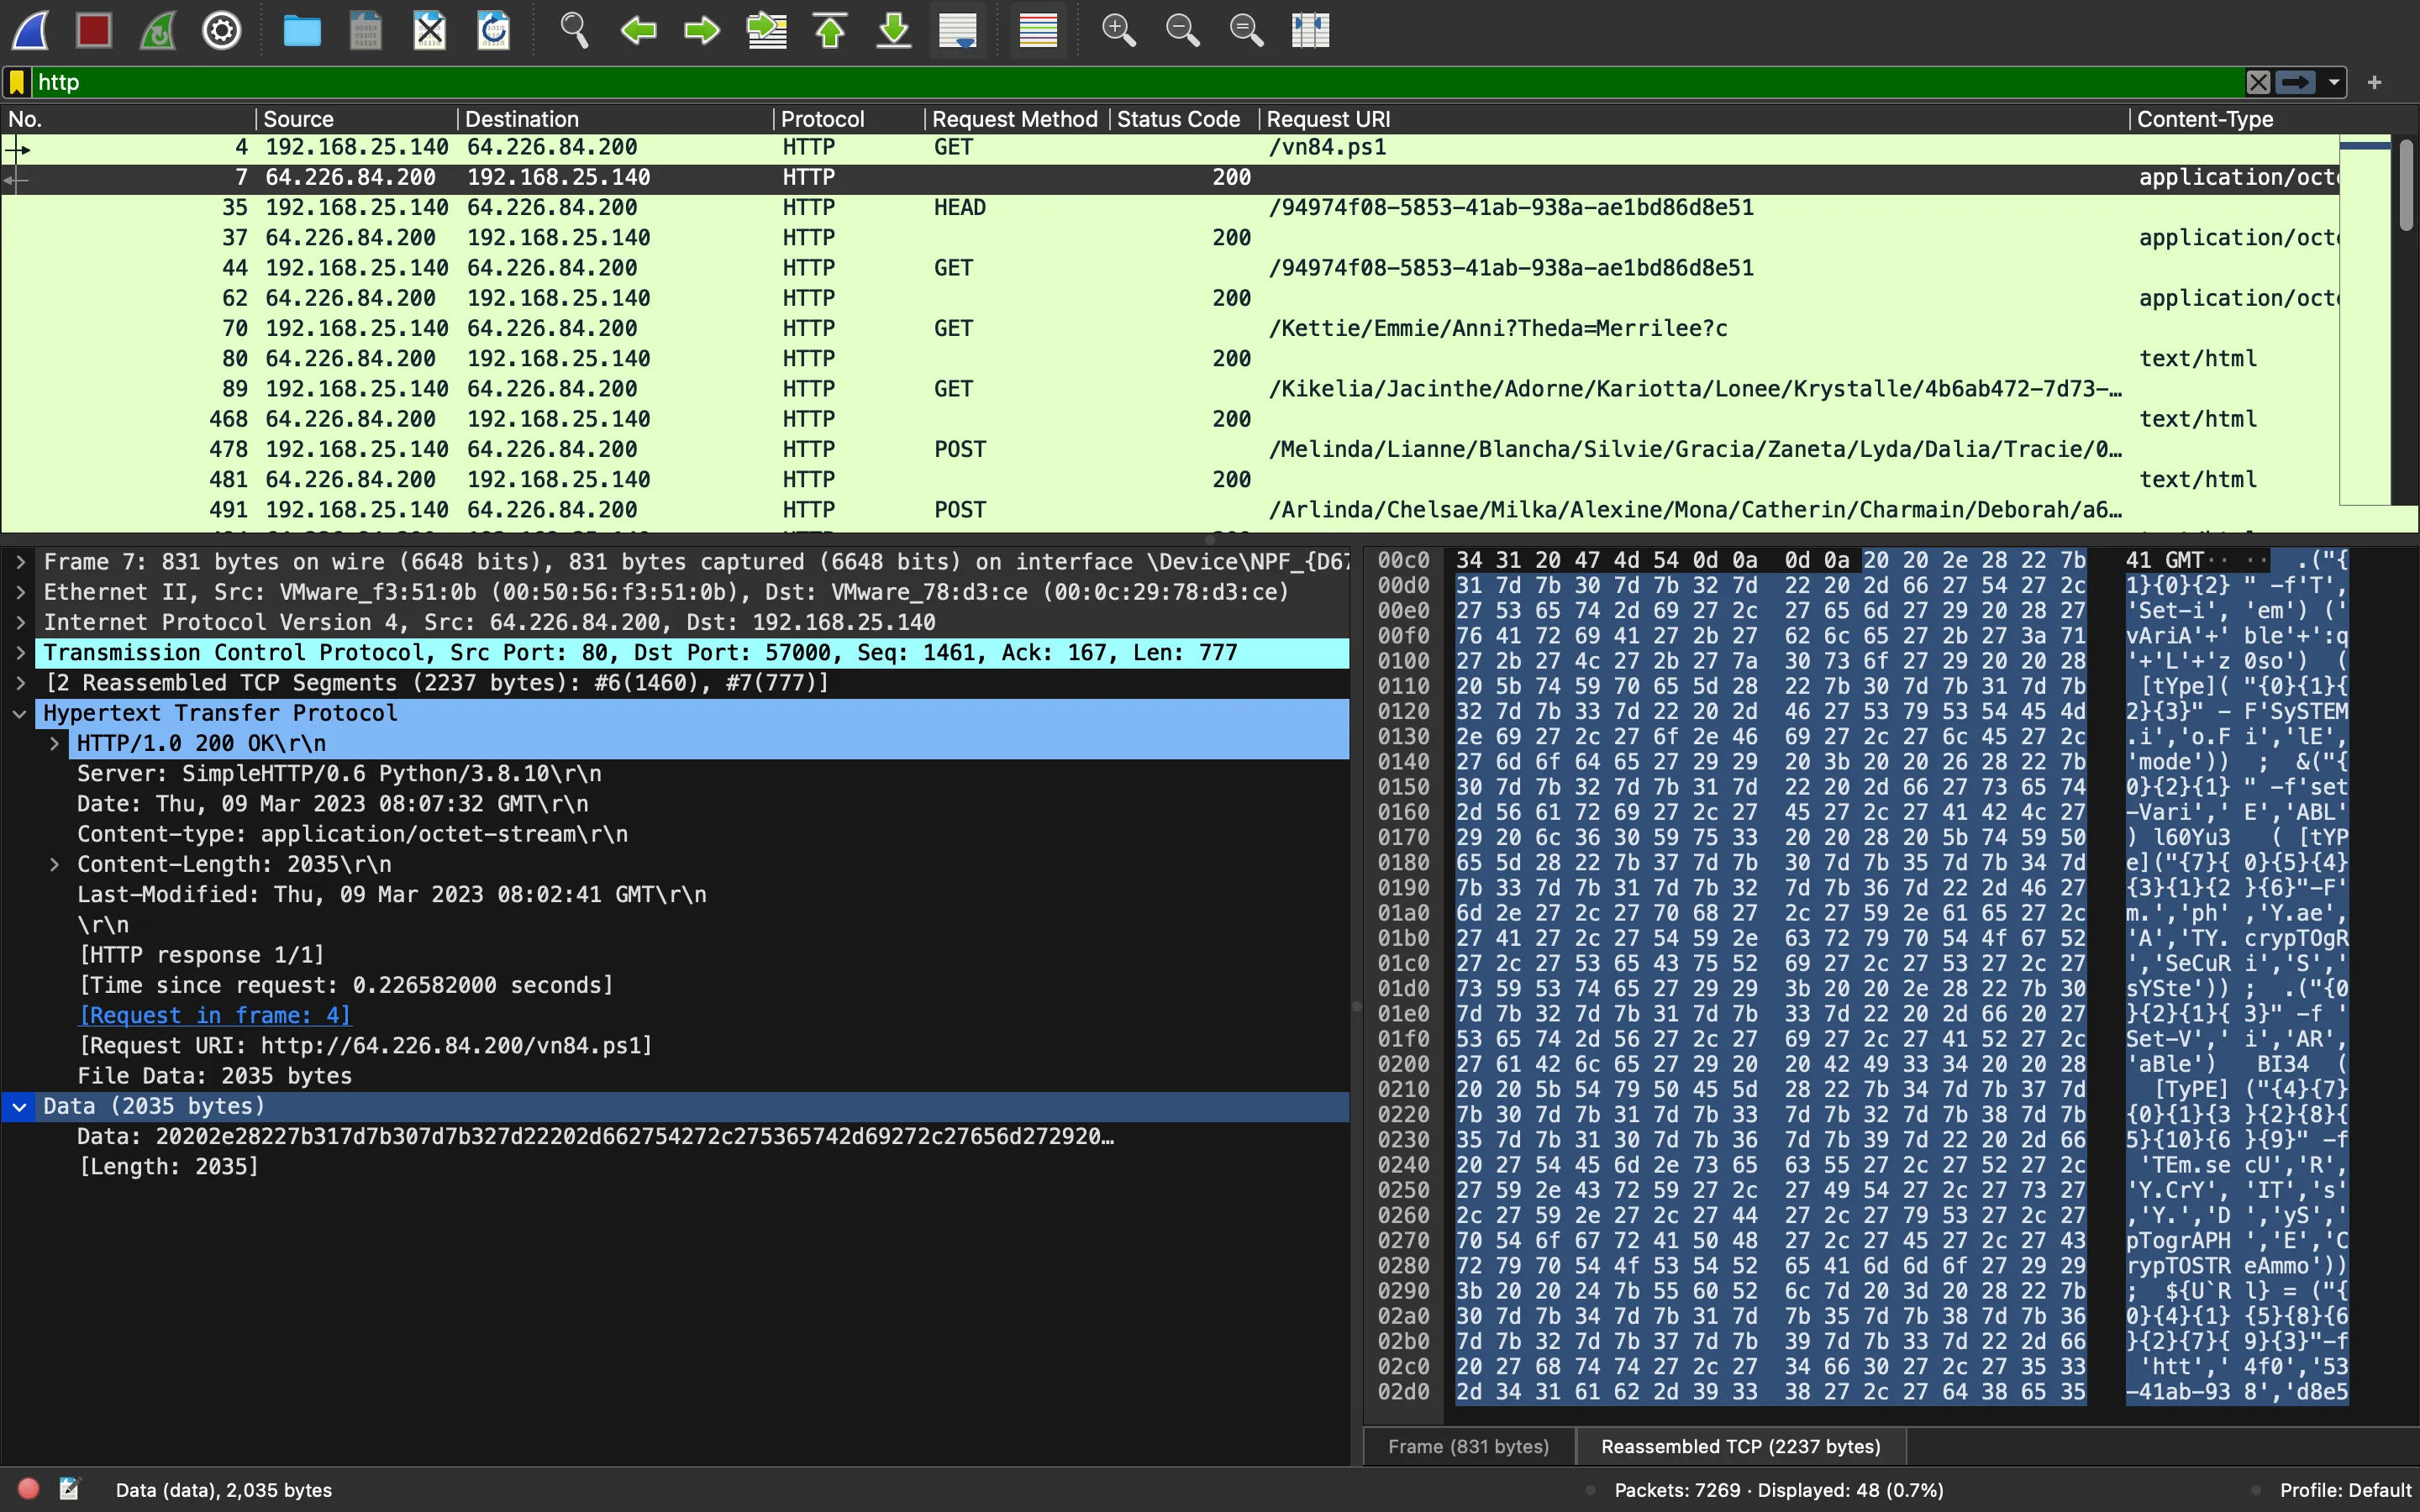Sort by Source column header

tap(356, 119)
